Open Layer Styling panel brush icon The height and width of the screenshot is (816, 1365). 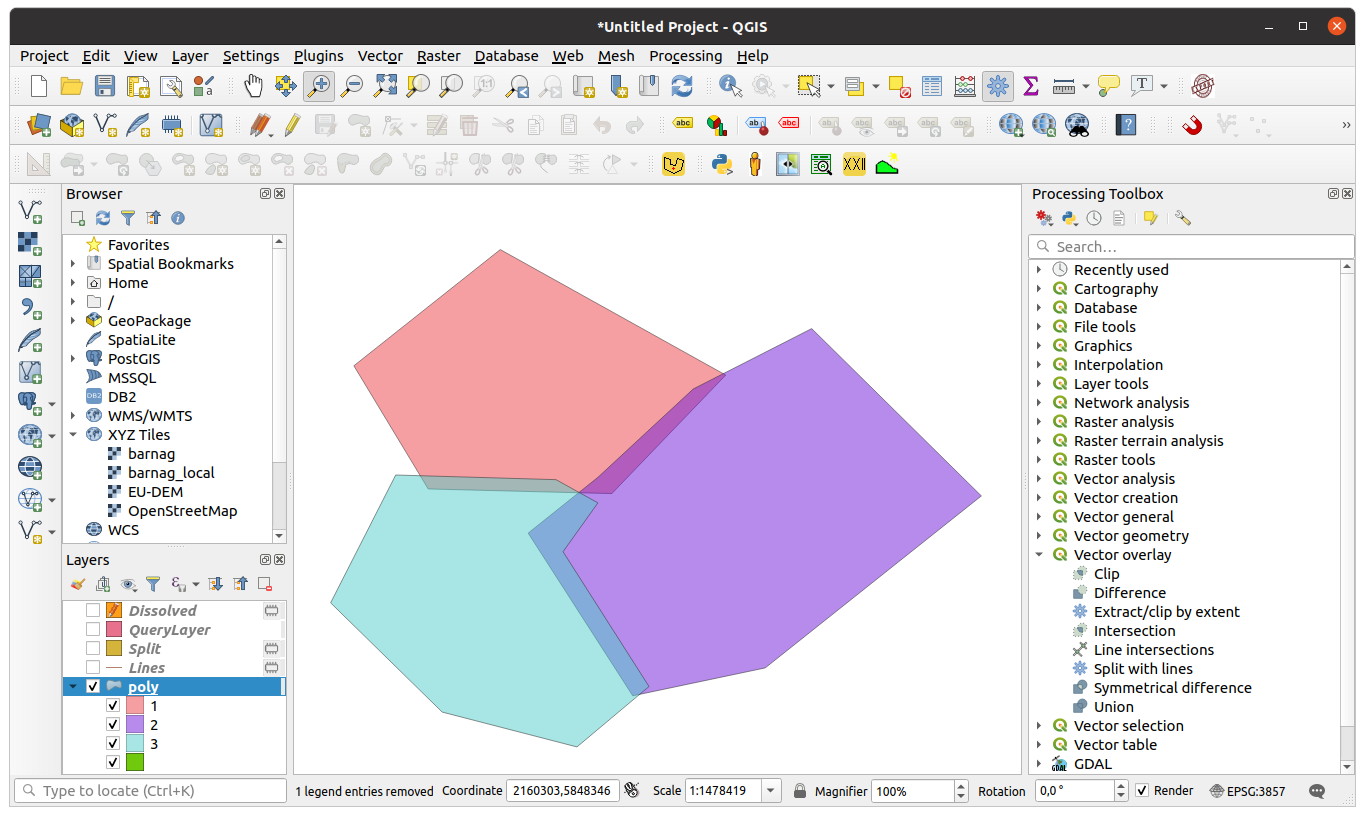coord(78,584)
